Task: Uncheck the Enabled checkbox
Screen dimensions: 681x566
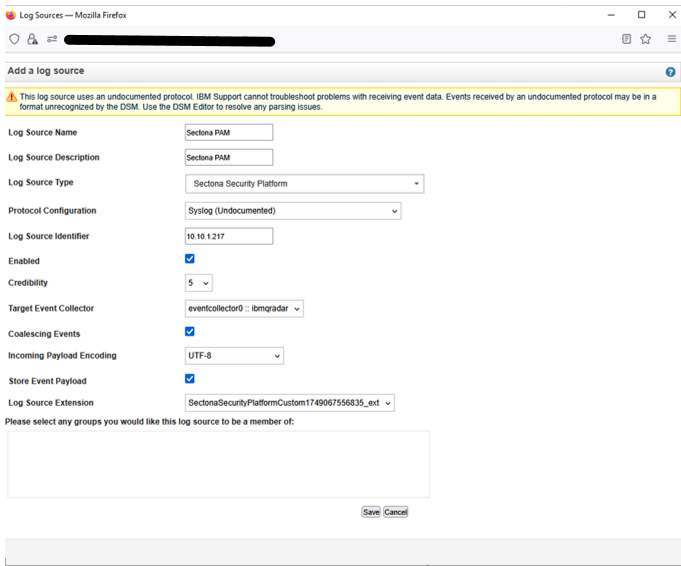Action: click(x=190, y=259)
